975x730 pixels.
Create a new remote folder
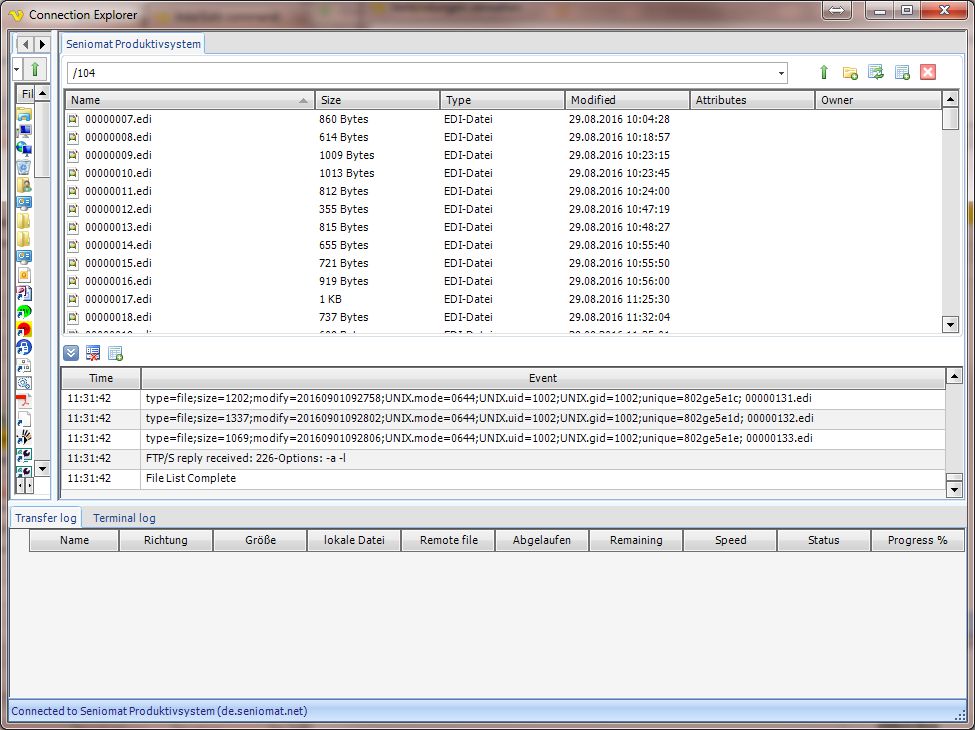[850, 73]
